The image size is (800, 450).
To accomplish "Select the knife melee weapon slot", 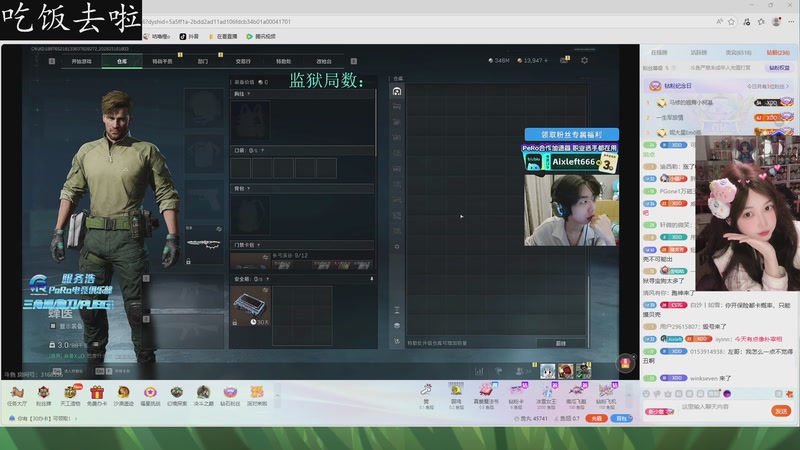I will 204,244.
